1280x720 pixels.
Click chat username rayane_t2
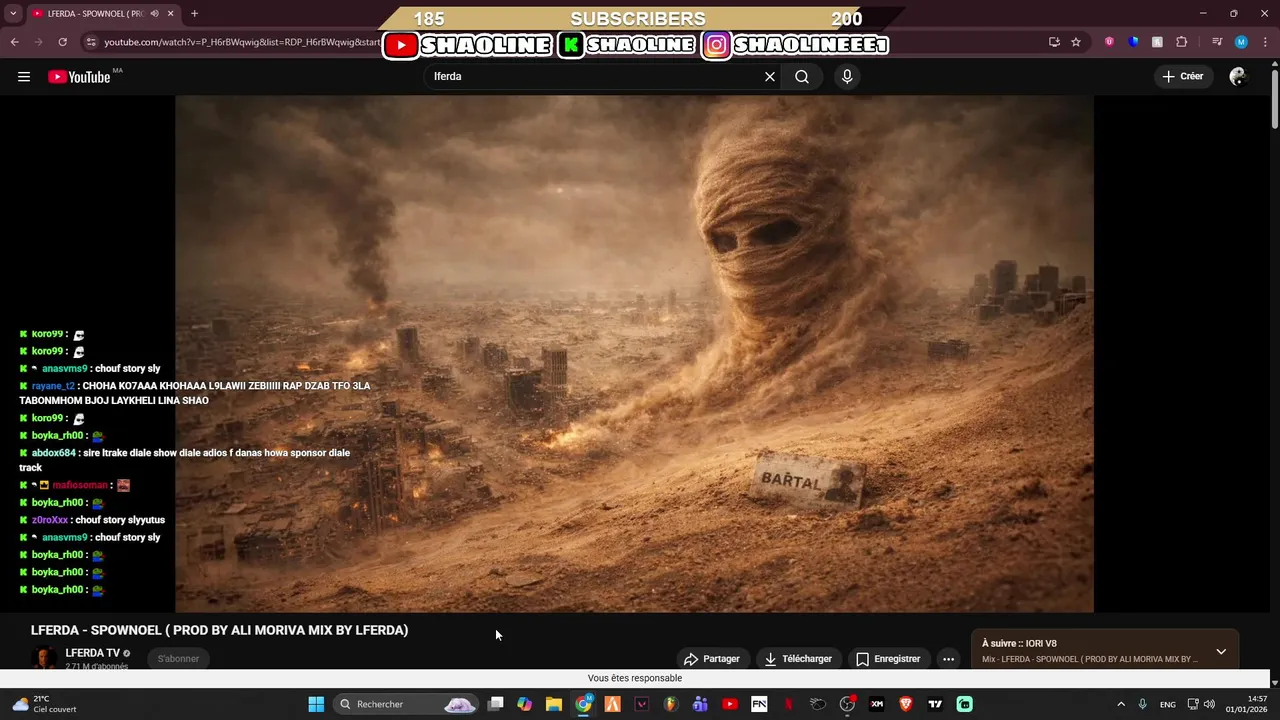[53, 386]
